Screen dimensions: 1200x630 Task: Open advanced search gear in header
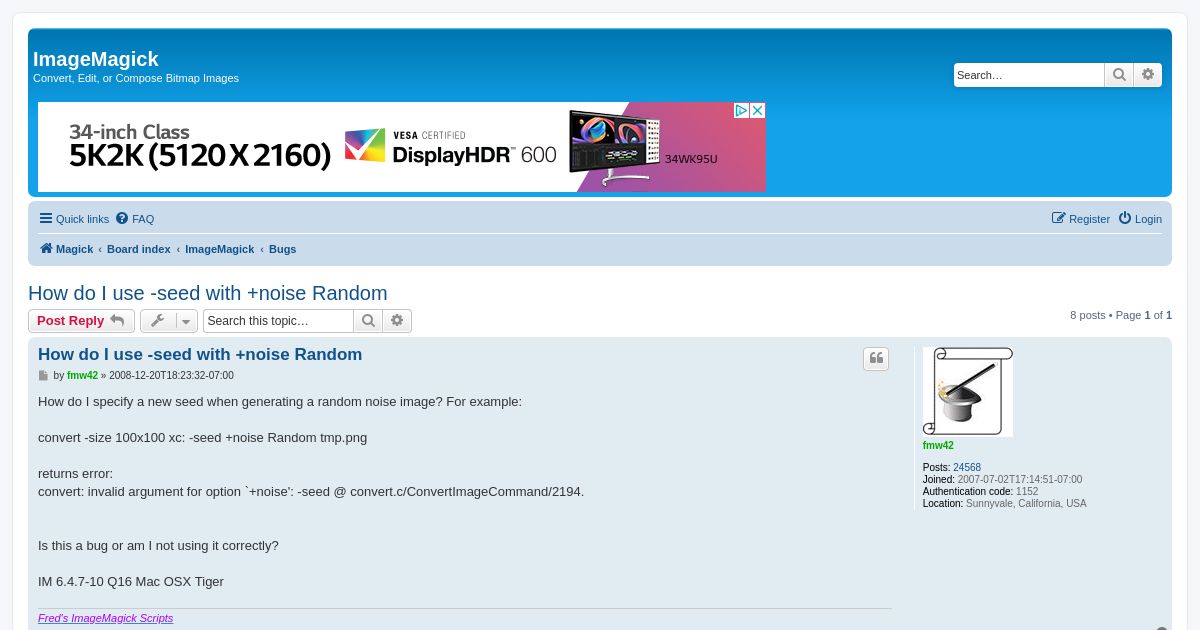pos(1148,75)
